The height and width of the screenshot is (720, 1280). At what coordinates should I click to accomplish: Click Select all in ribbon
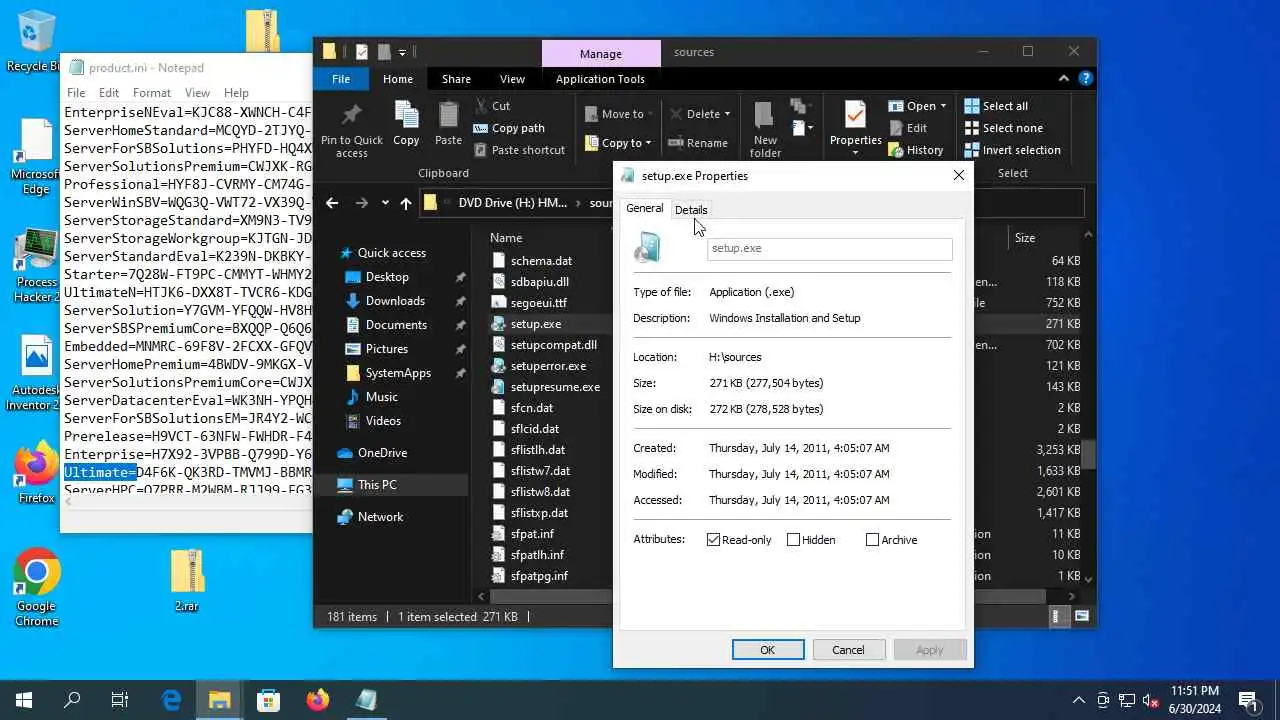click(996, 106)
